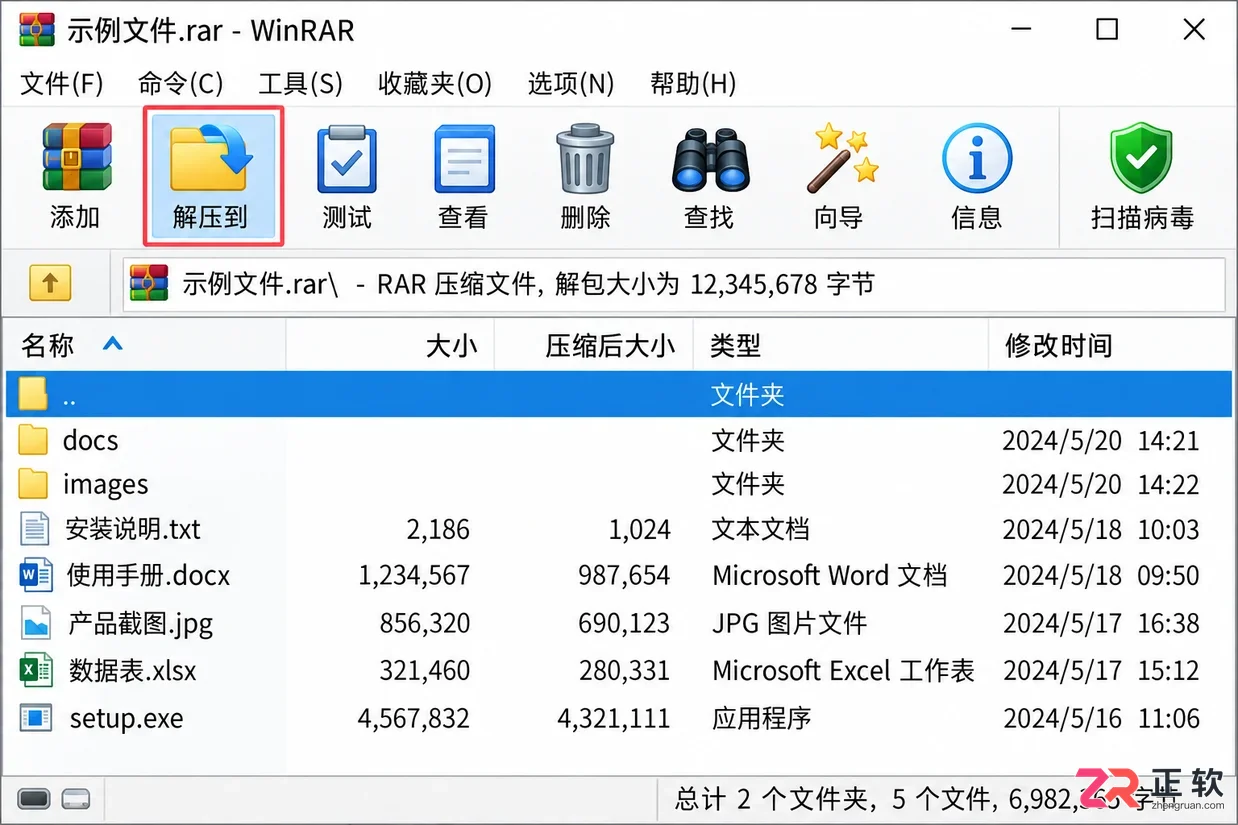Viewport: 1238px width, 825px height.
Task: Click compressed size 280,331
Action: click(x=624, y=671)
